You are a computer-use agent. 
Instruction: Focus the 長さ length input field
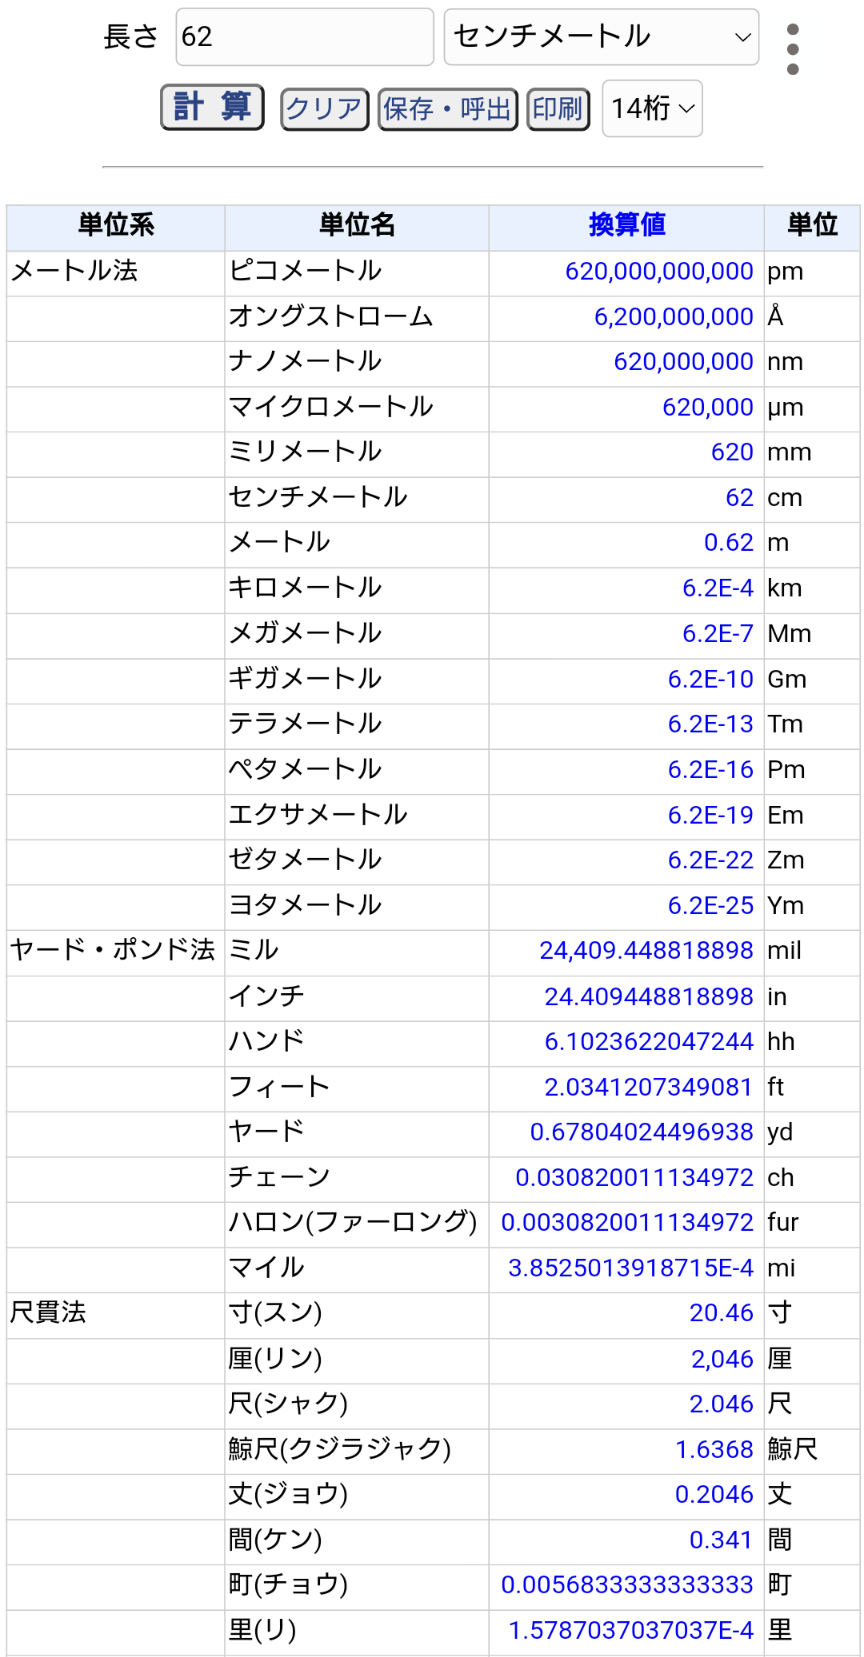304,37
